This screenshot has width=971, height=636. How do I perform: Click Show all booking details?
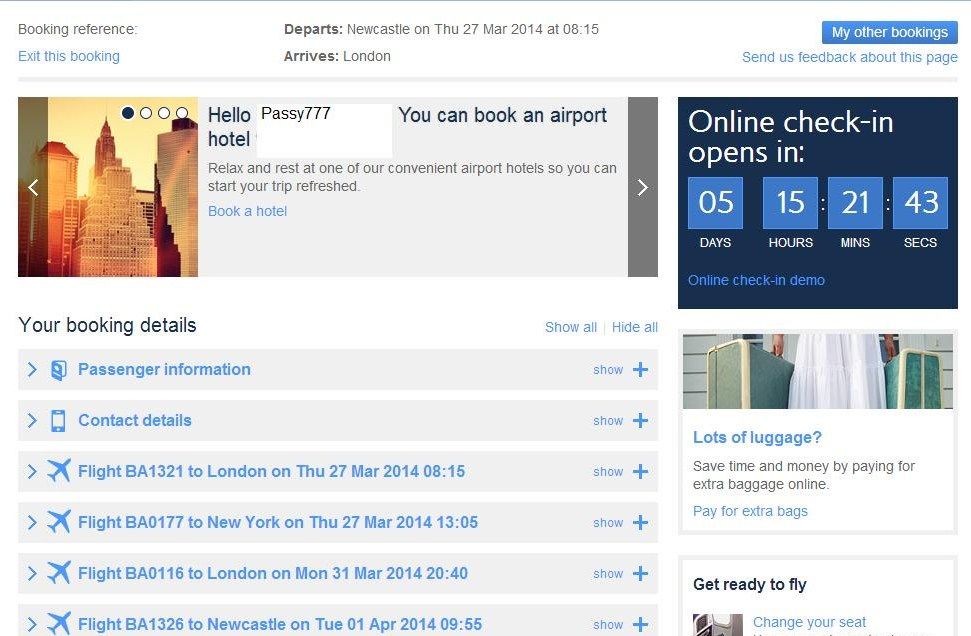coord(570,327)
